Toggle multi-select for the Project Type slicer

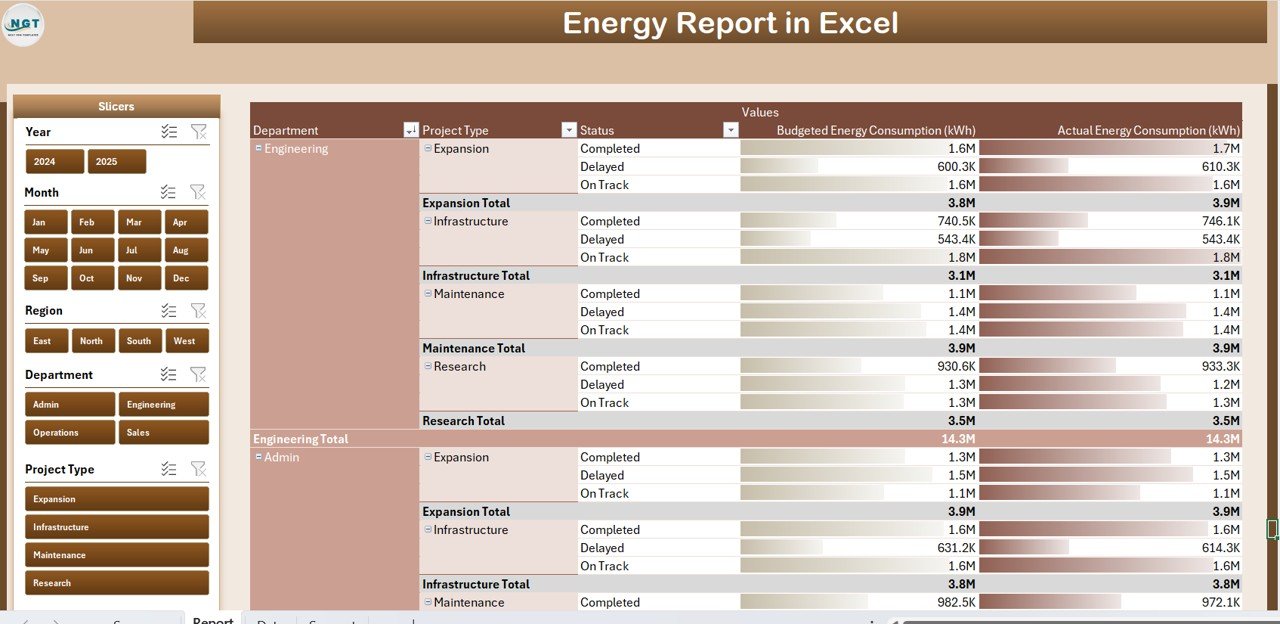coord(169,469)
